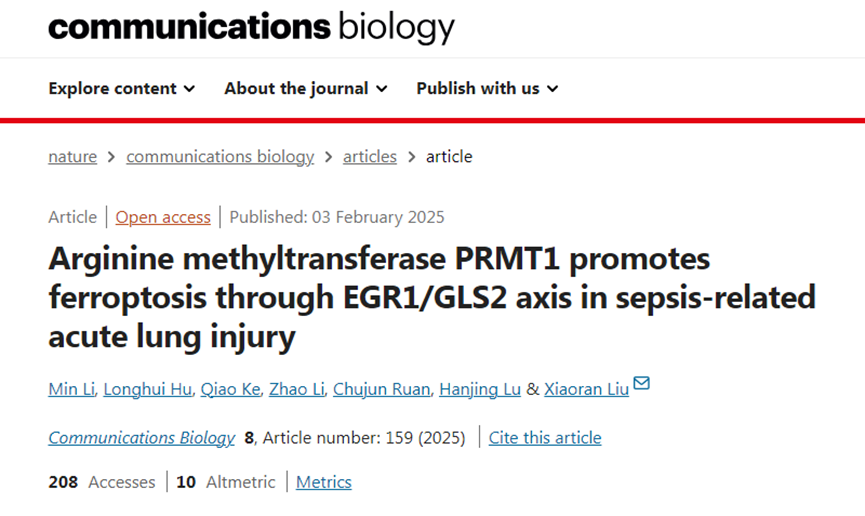Click the Open access link
Viewport: 865px width, 516px height.
[163, 217]
